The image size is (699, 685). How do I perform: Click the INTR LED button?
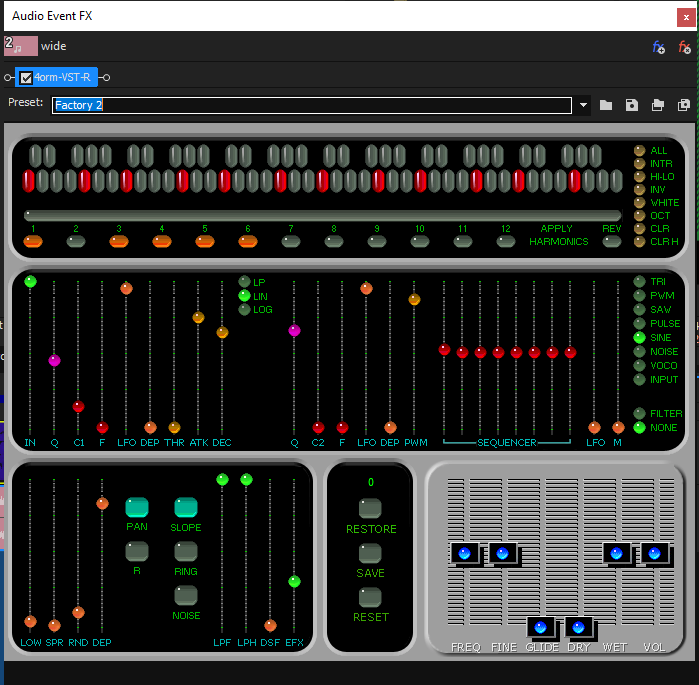(x=640, y=164)
